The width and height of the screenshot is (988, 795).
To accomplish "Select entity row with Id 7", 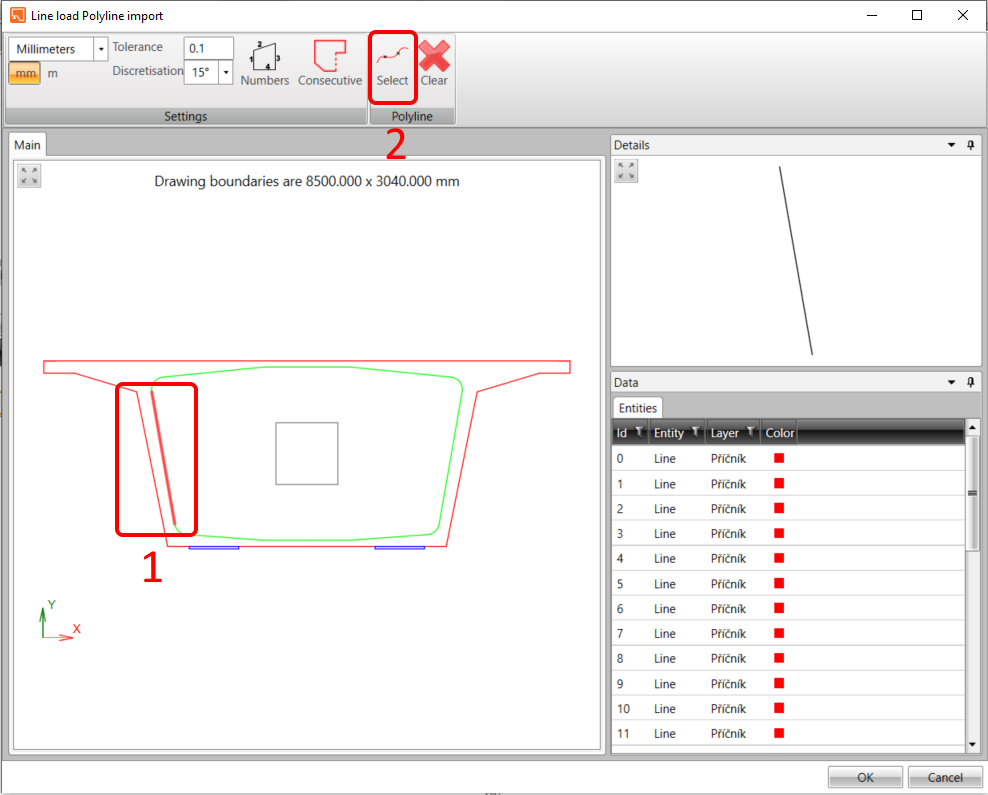I will pyautogui.click(x=788, y=634).
